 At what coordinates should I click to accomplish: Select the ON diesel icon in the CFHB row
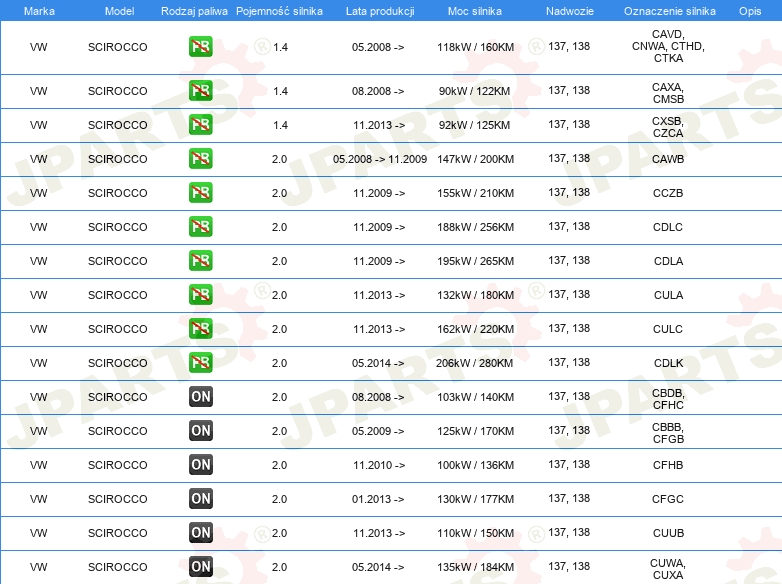point(200,465)
